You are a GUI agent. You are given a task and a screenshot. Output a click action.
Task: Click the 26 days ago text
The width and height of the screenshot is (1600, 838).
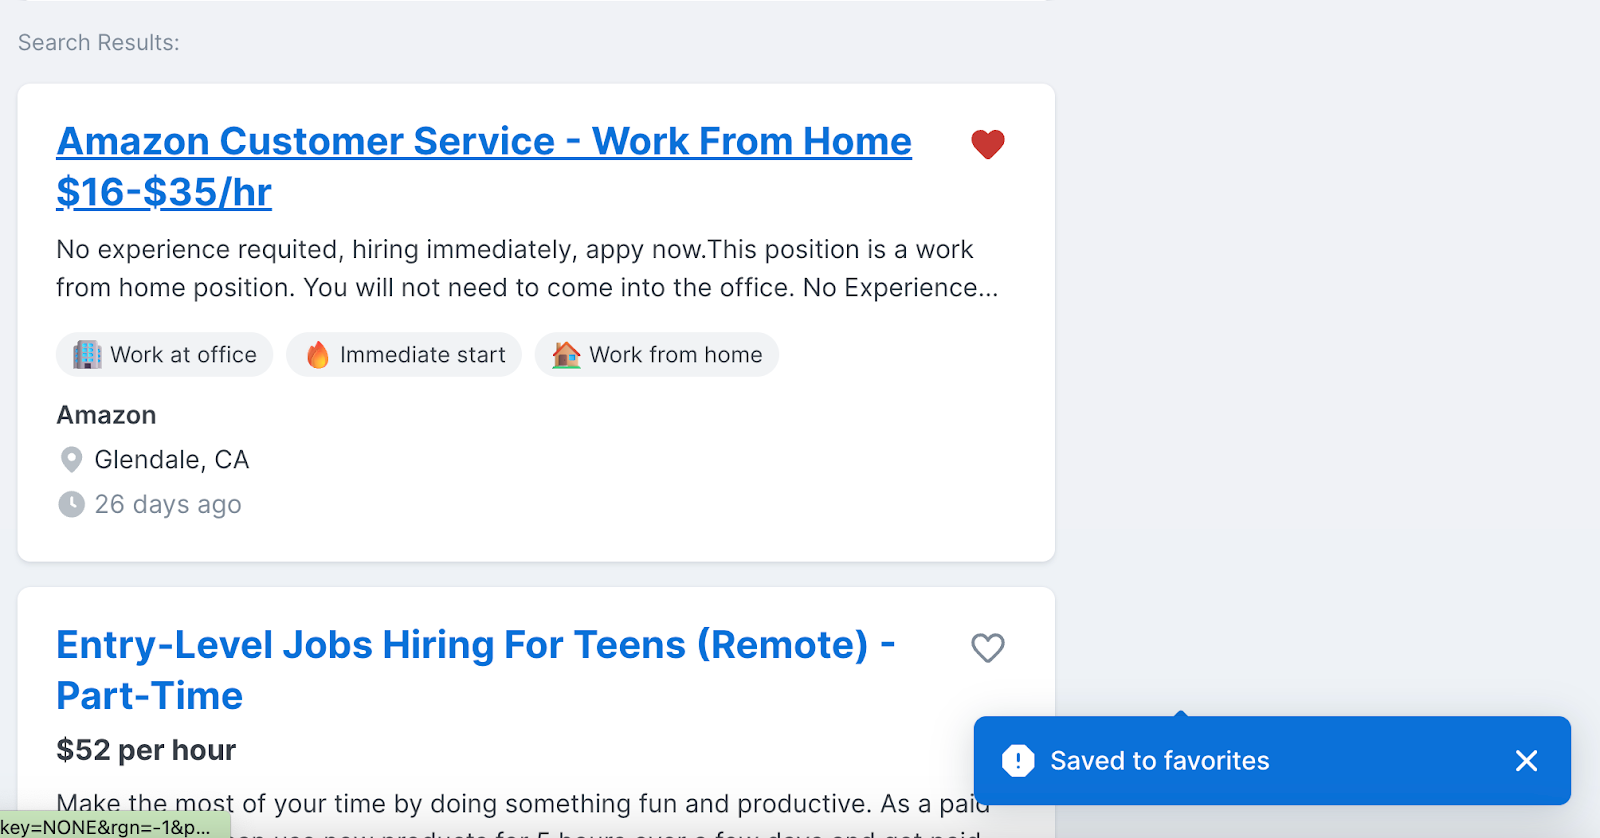168,504
